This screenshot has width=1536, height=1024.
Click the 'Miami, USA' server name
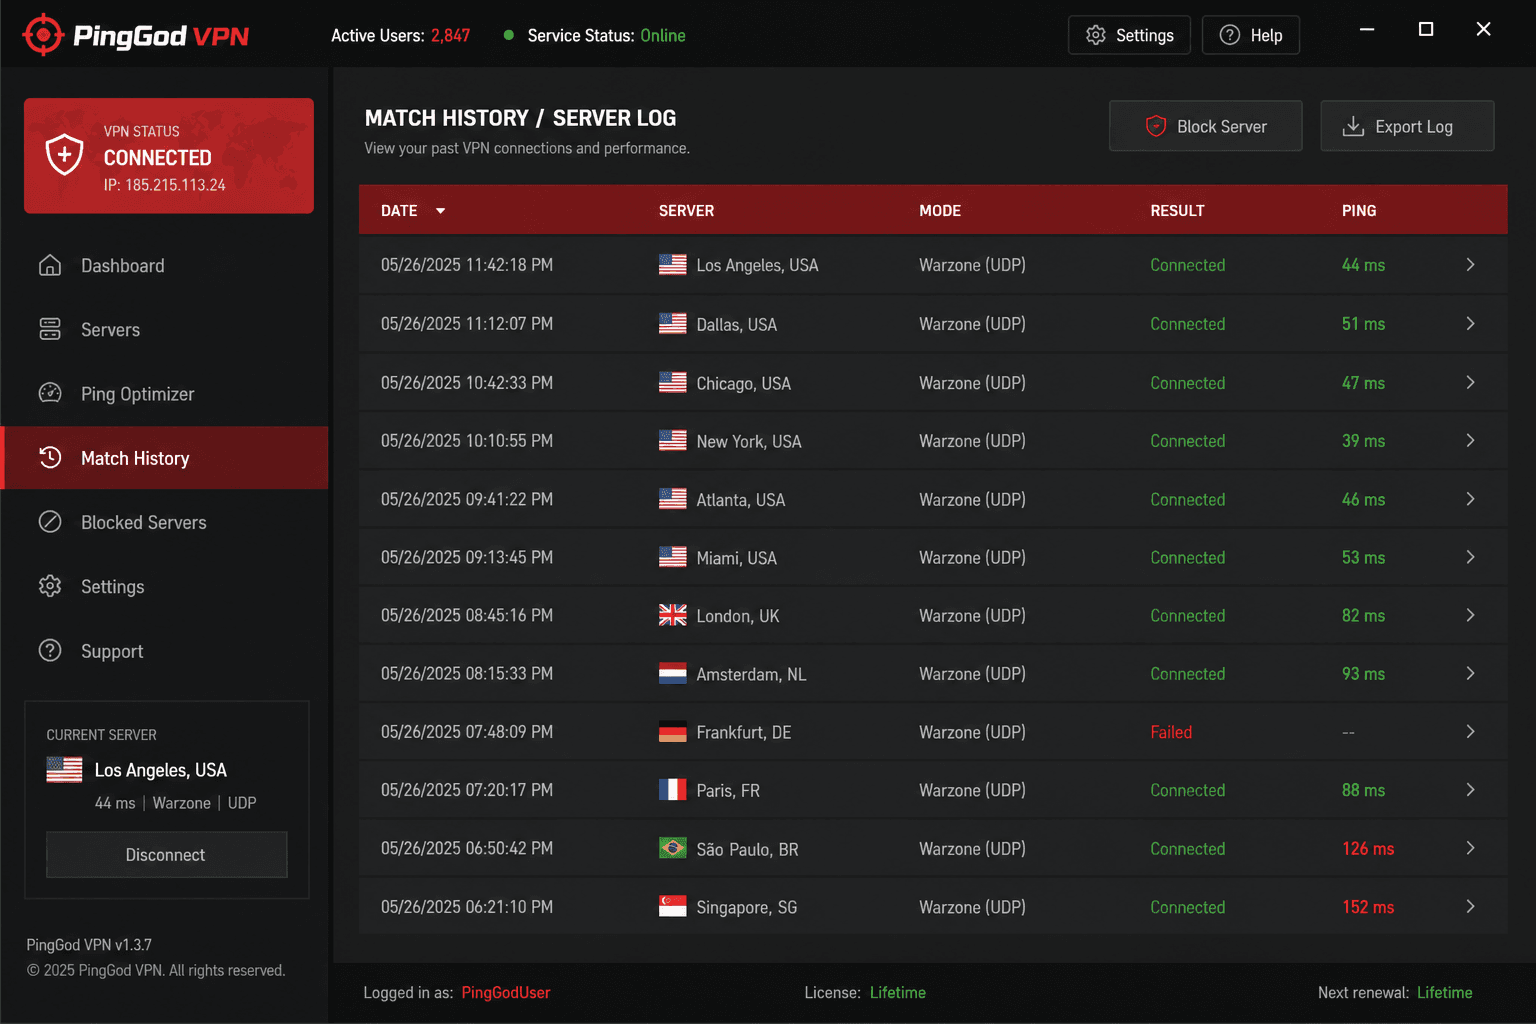click(736, 558)
